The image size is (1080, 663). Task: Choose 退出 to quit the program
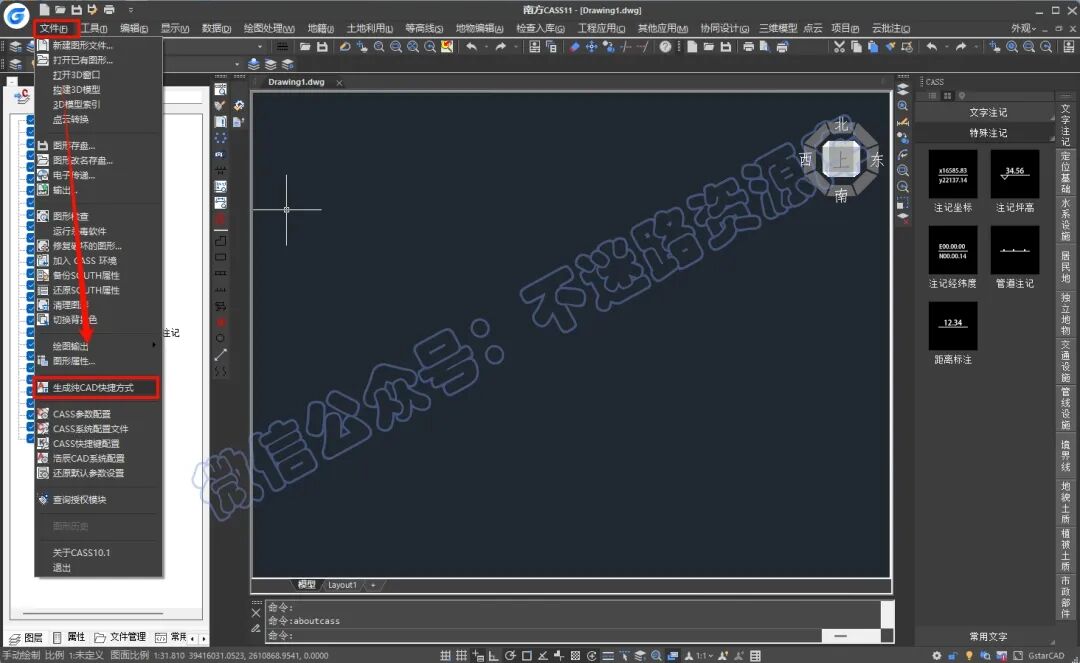pyautogui.click(x=98, y=568)
